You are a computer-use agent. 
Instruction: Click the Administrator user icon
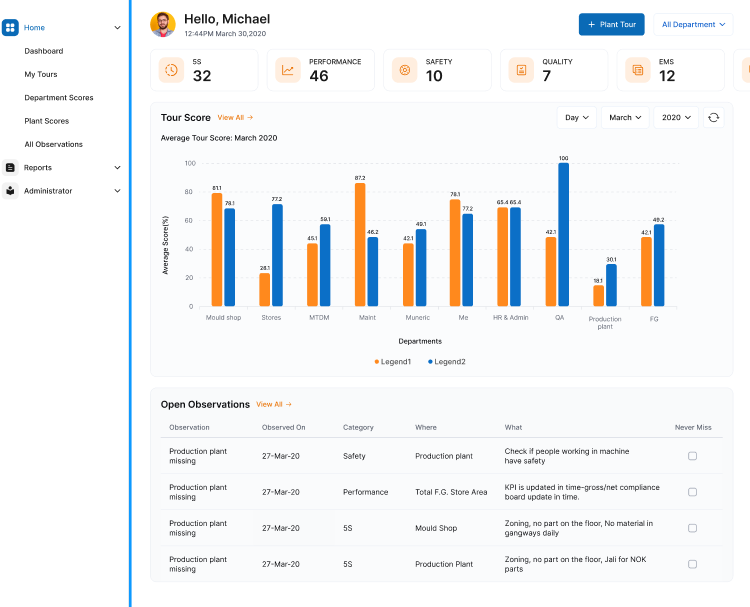(11, 191)
